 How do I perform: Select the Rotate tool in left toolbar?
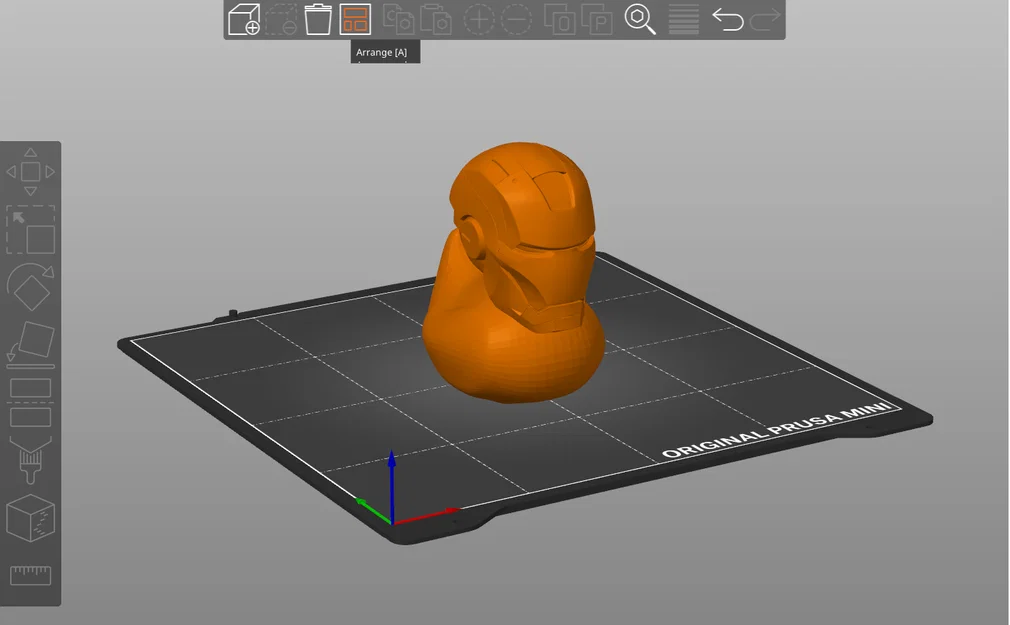(30, 287)
